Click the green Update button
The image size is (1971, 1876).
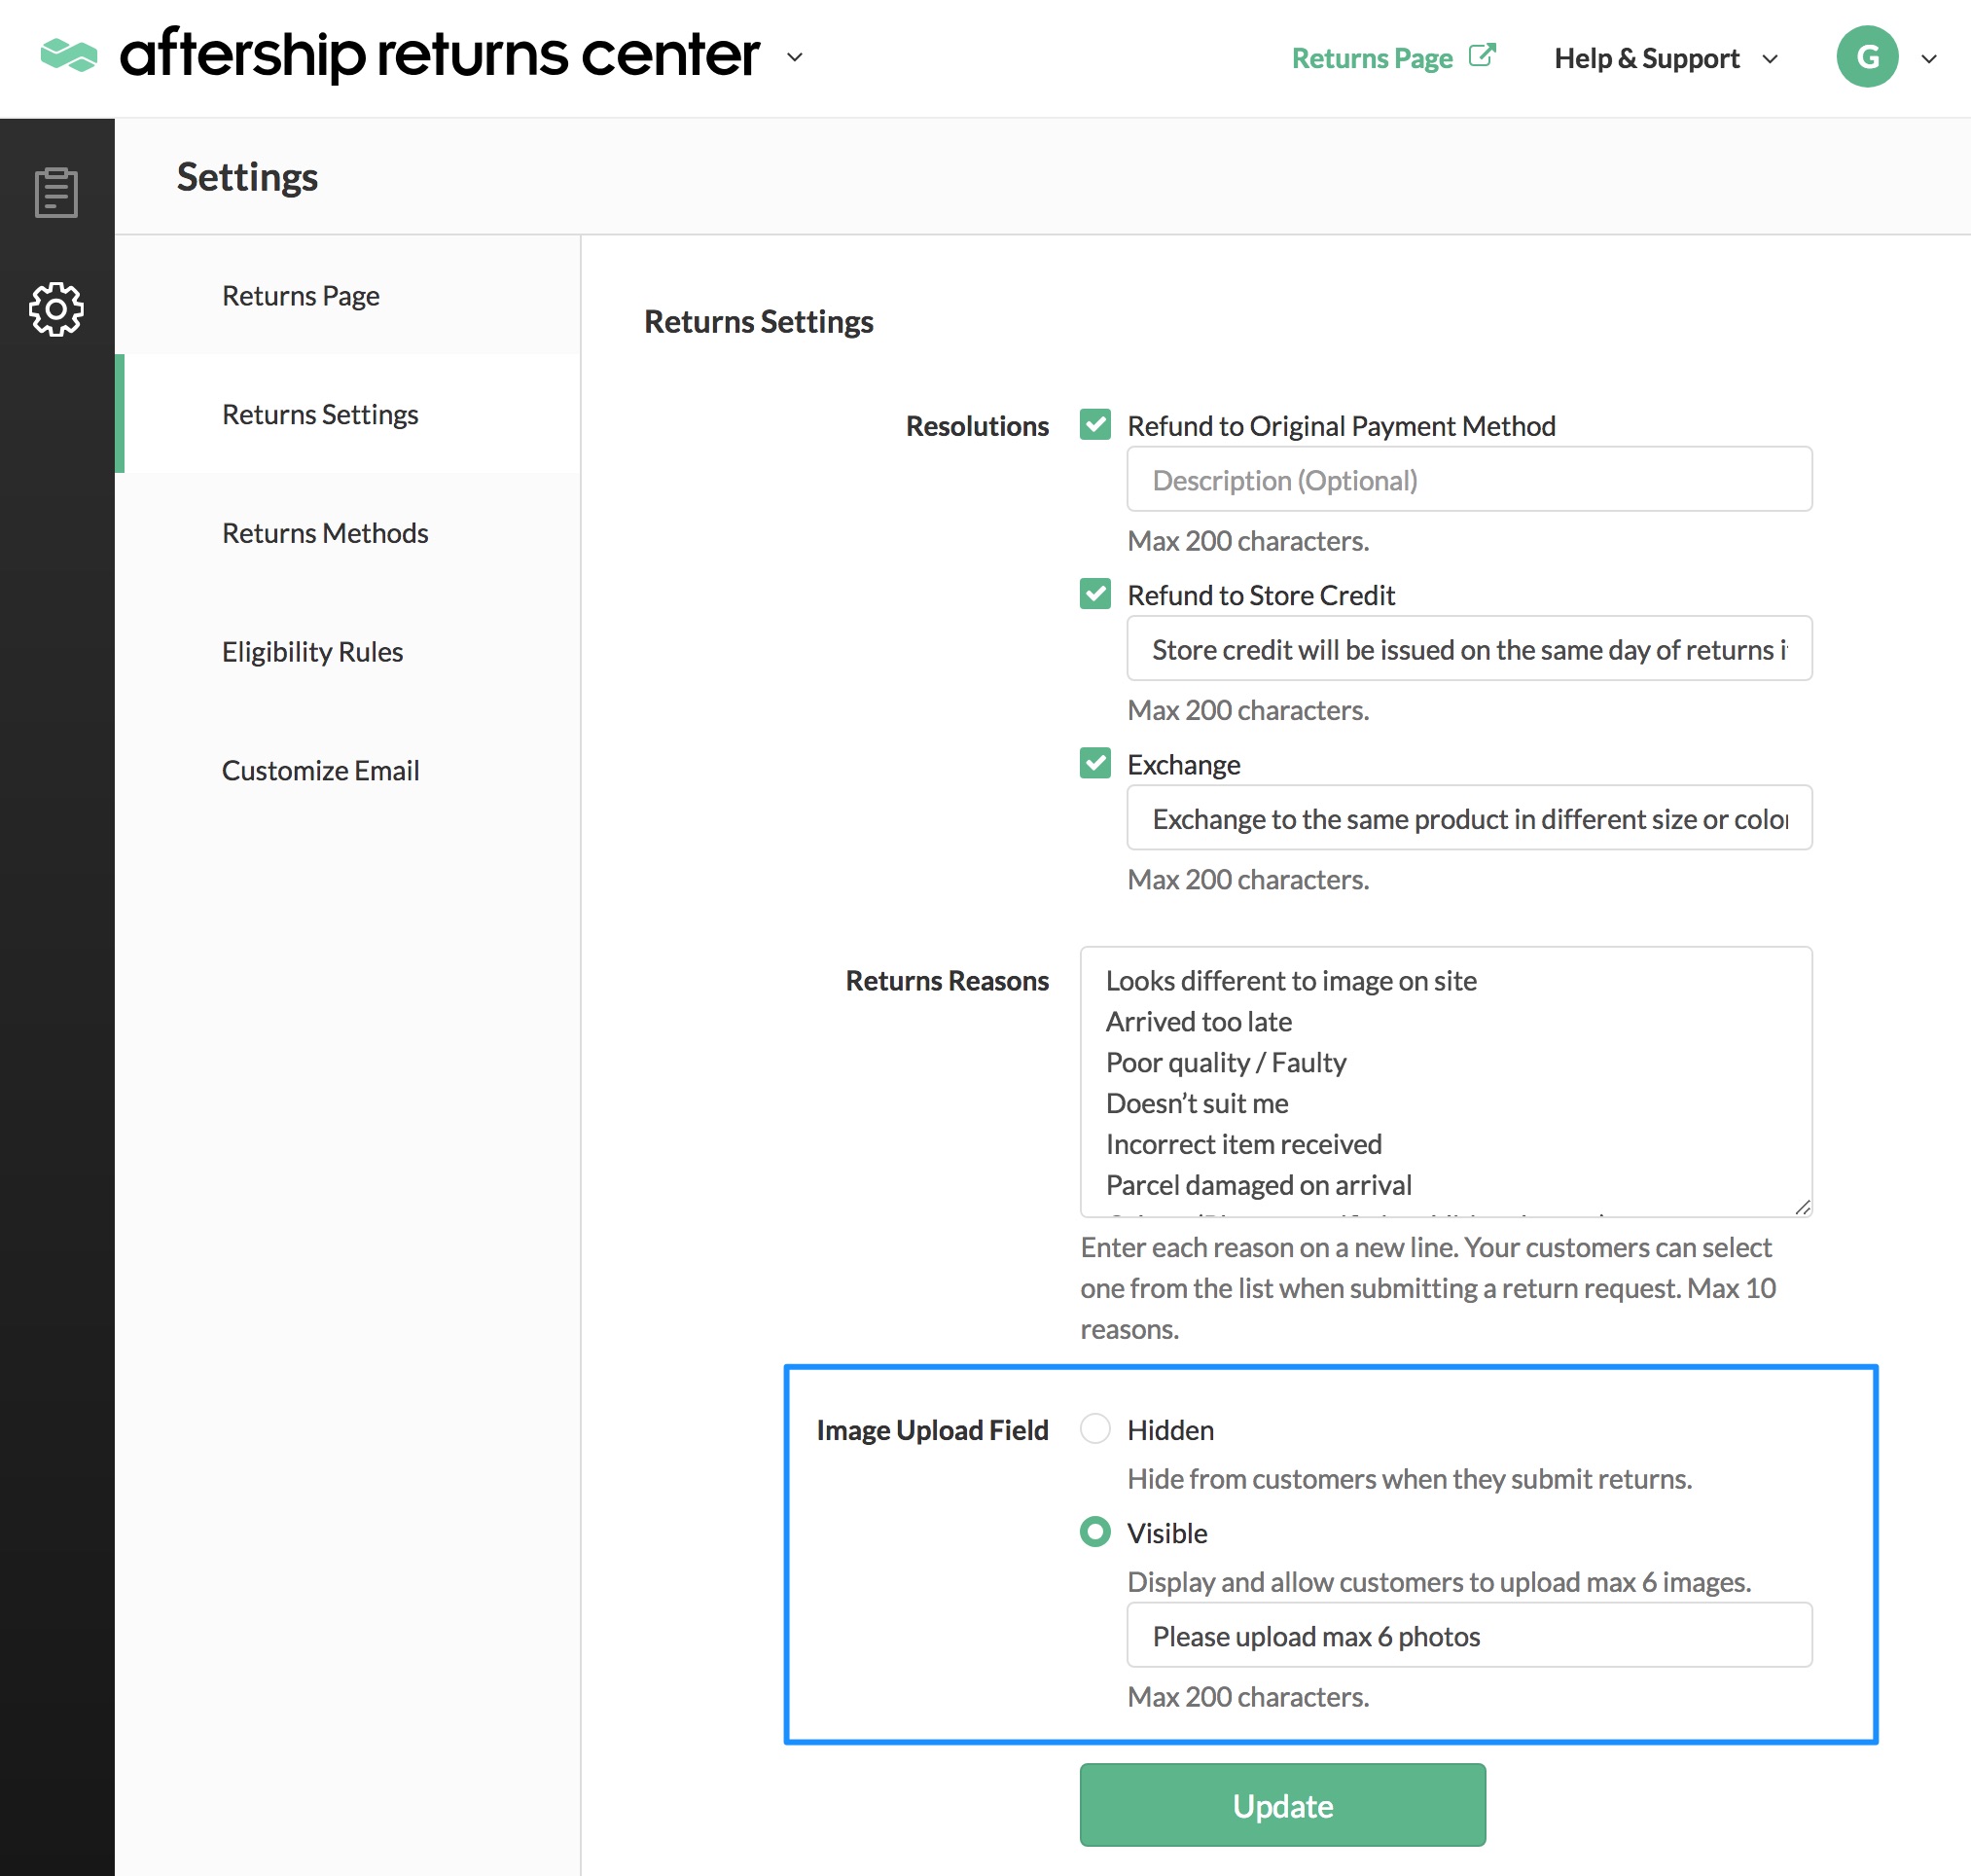pyautogui.click(x=1282, y=1806)
